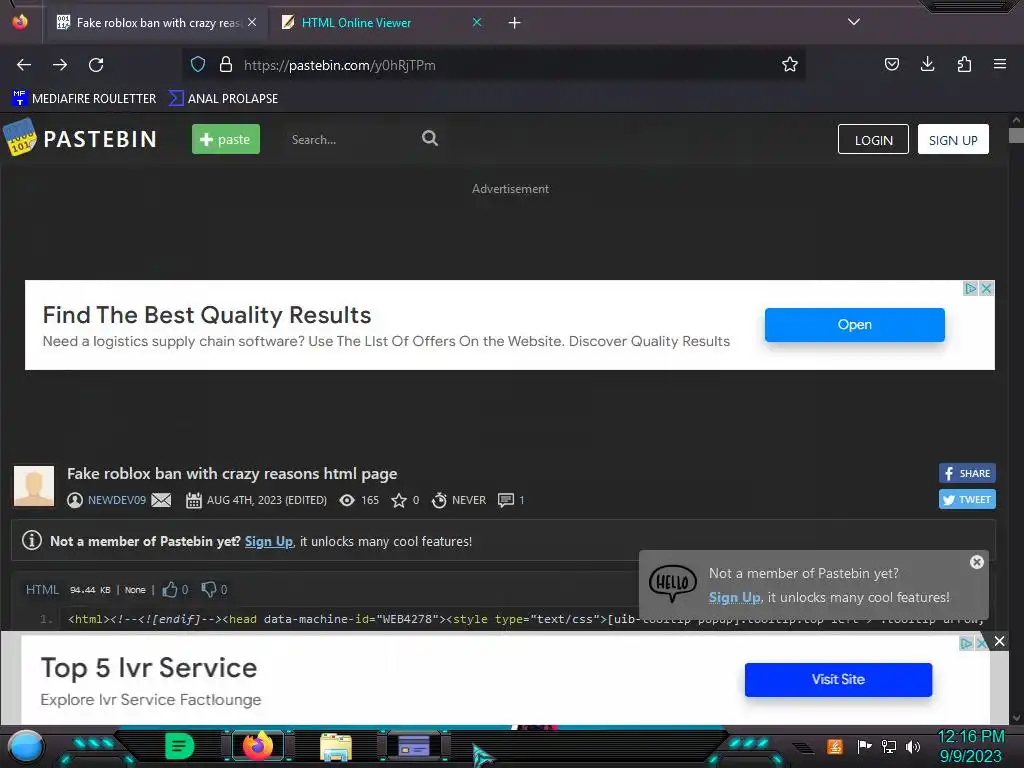
Task: Open the volume control in system tray
Action: 912,746
